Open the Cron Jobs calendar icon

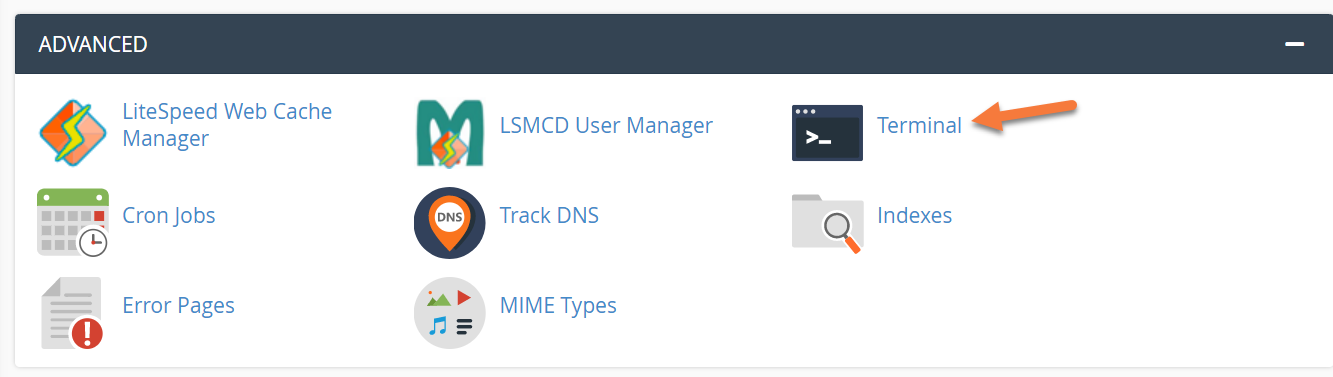tap(72, 222)
